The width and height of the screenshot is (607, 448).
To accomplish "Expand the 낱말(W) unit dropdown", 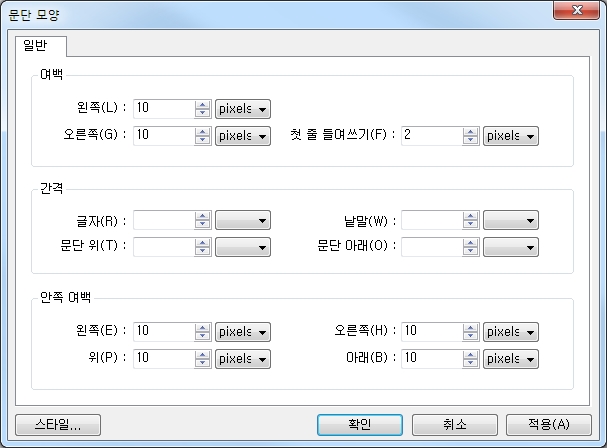I will click(x=511, y=220).
